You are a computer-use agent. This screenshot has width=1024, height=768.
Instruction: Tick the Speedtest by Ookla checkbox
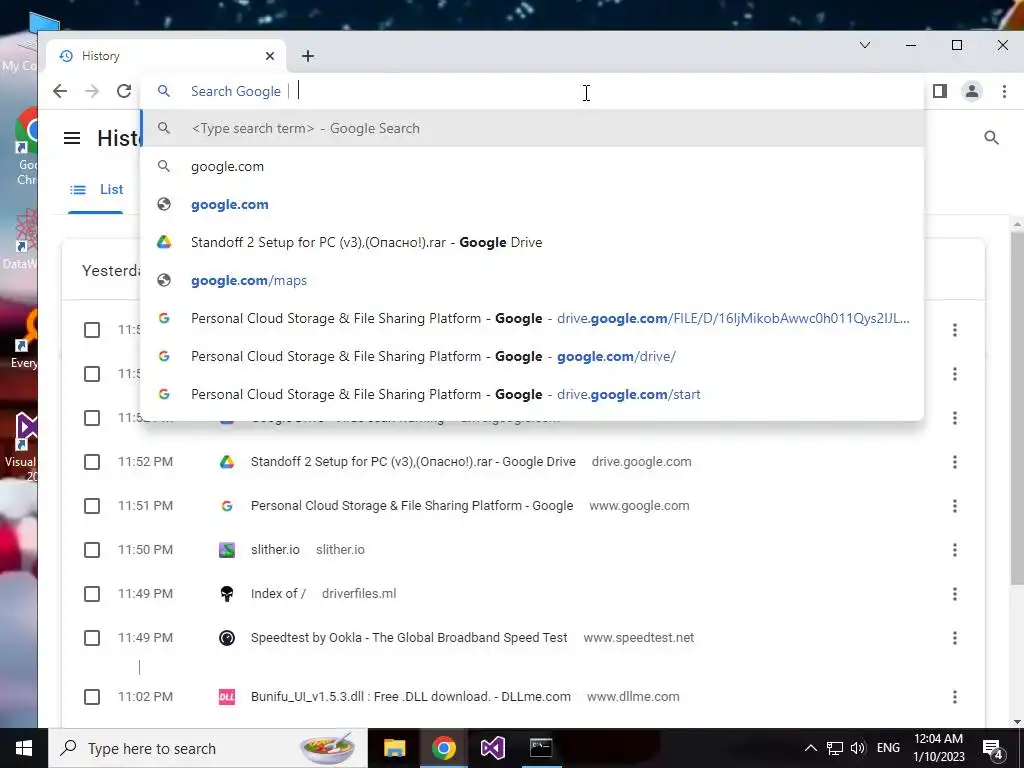point(92,637)
